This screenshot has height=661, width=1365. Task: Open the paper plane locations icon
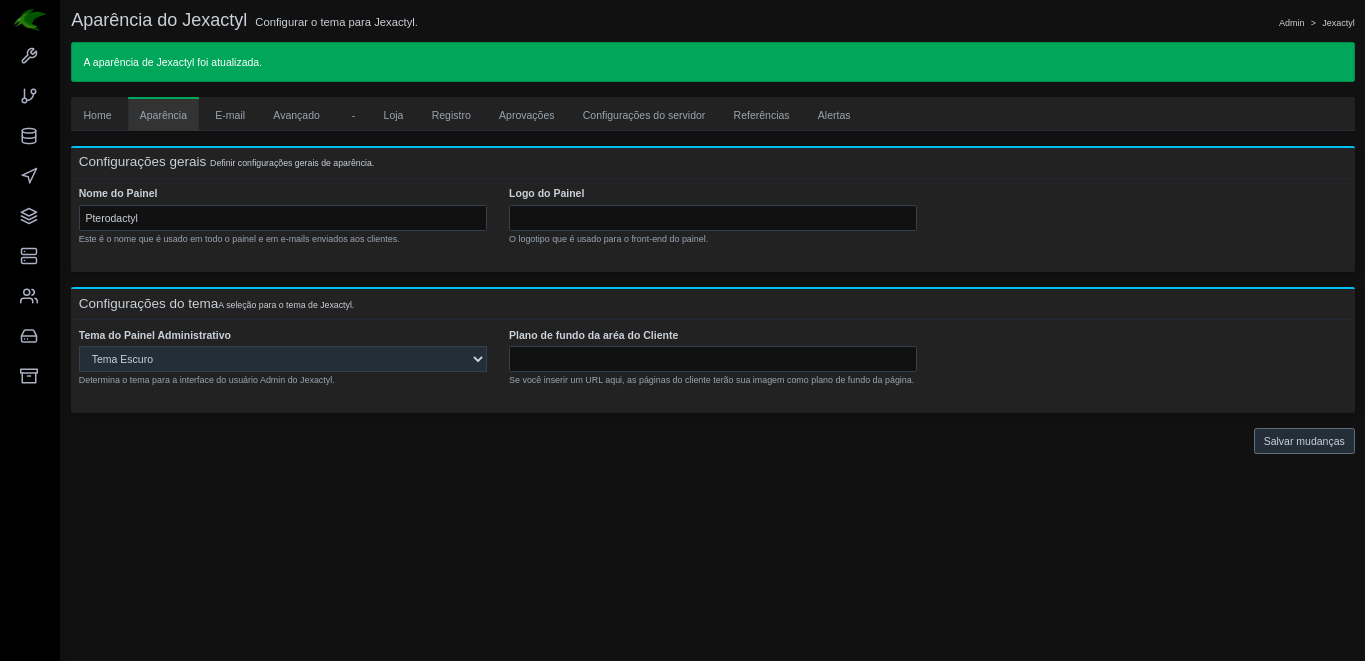coord(29,176)
